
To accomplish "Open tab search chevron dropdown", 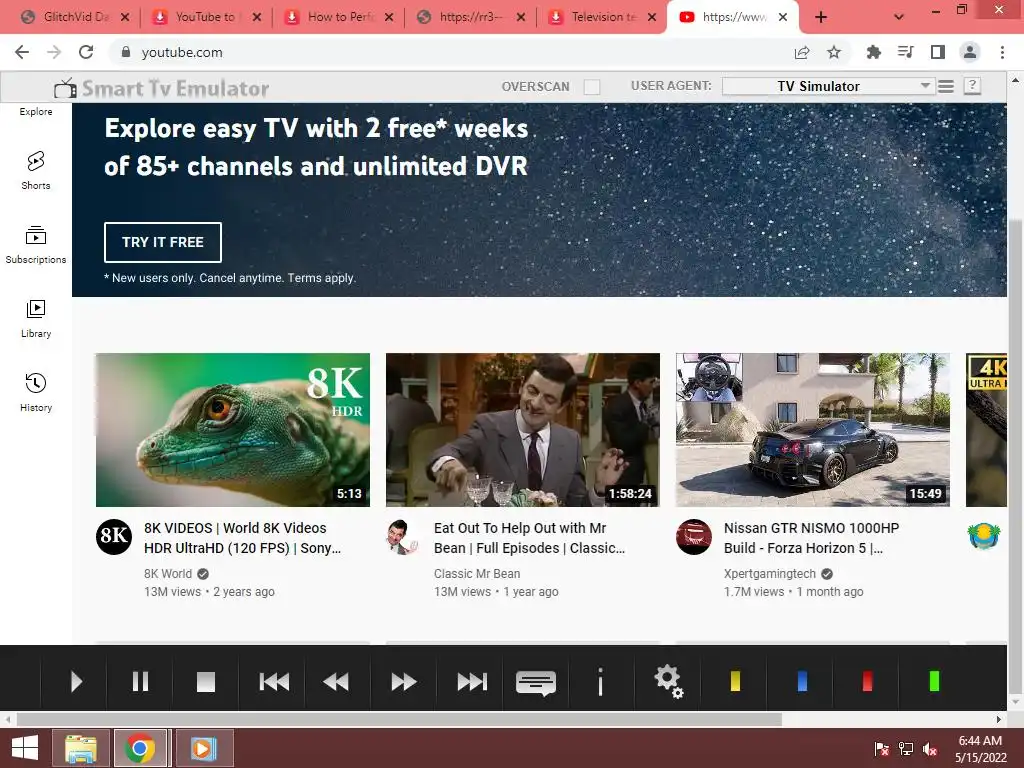I will (x=899, y=18).
